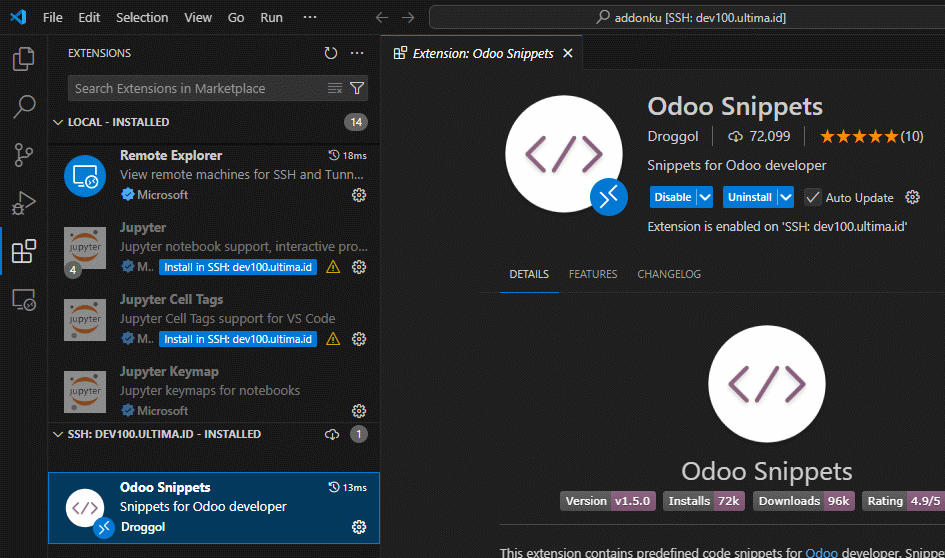Image resolution: width=945 pixels, height=558 pixels.
Task: Open Jupyter extension gear settings
Action: 359,267
